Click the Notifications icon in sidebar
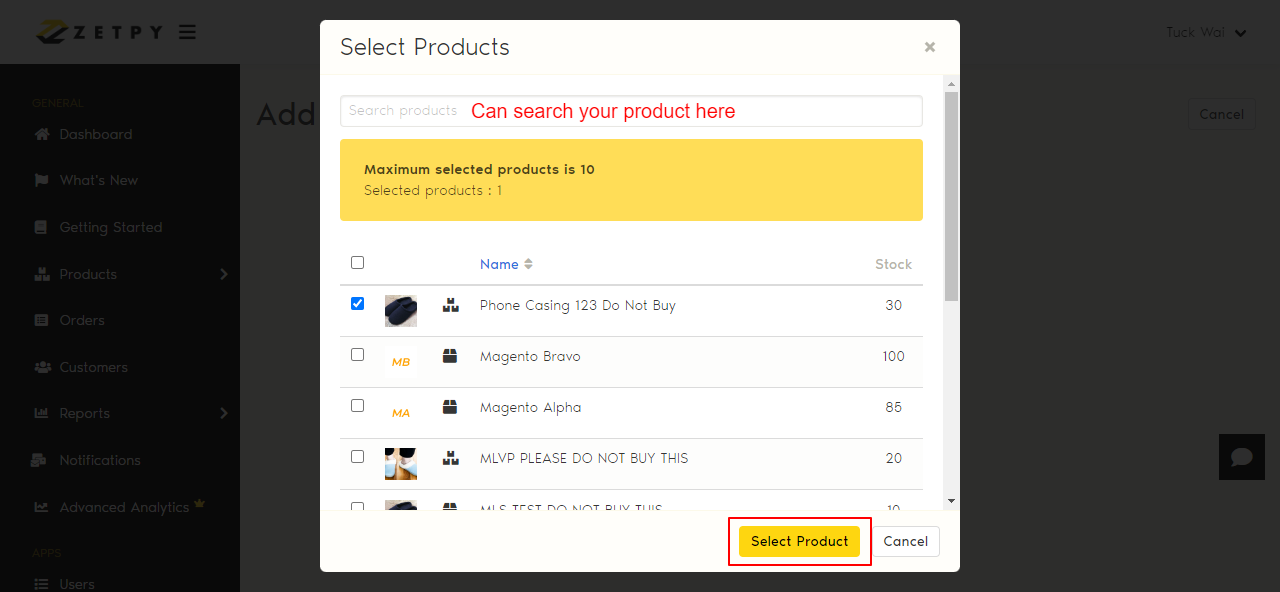Viewport: 1280px width, 592px height. coord(41,460)
